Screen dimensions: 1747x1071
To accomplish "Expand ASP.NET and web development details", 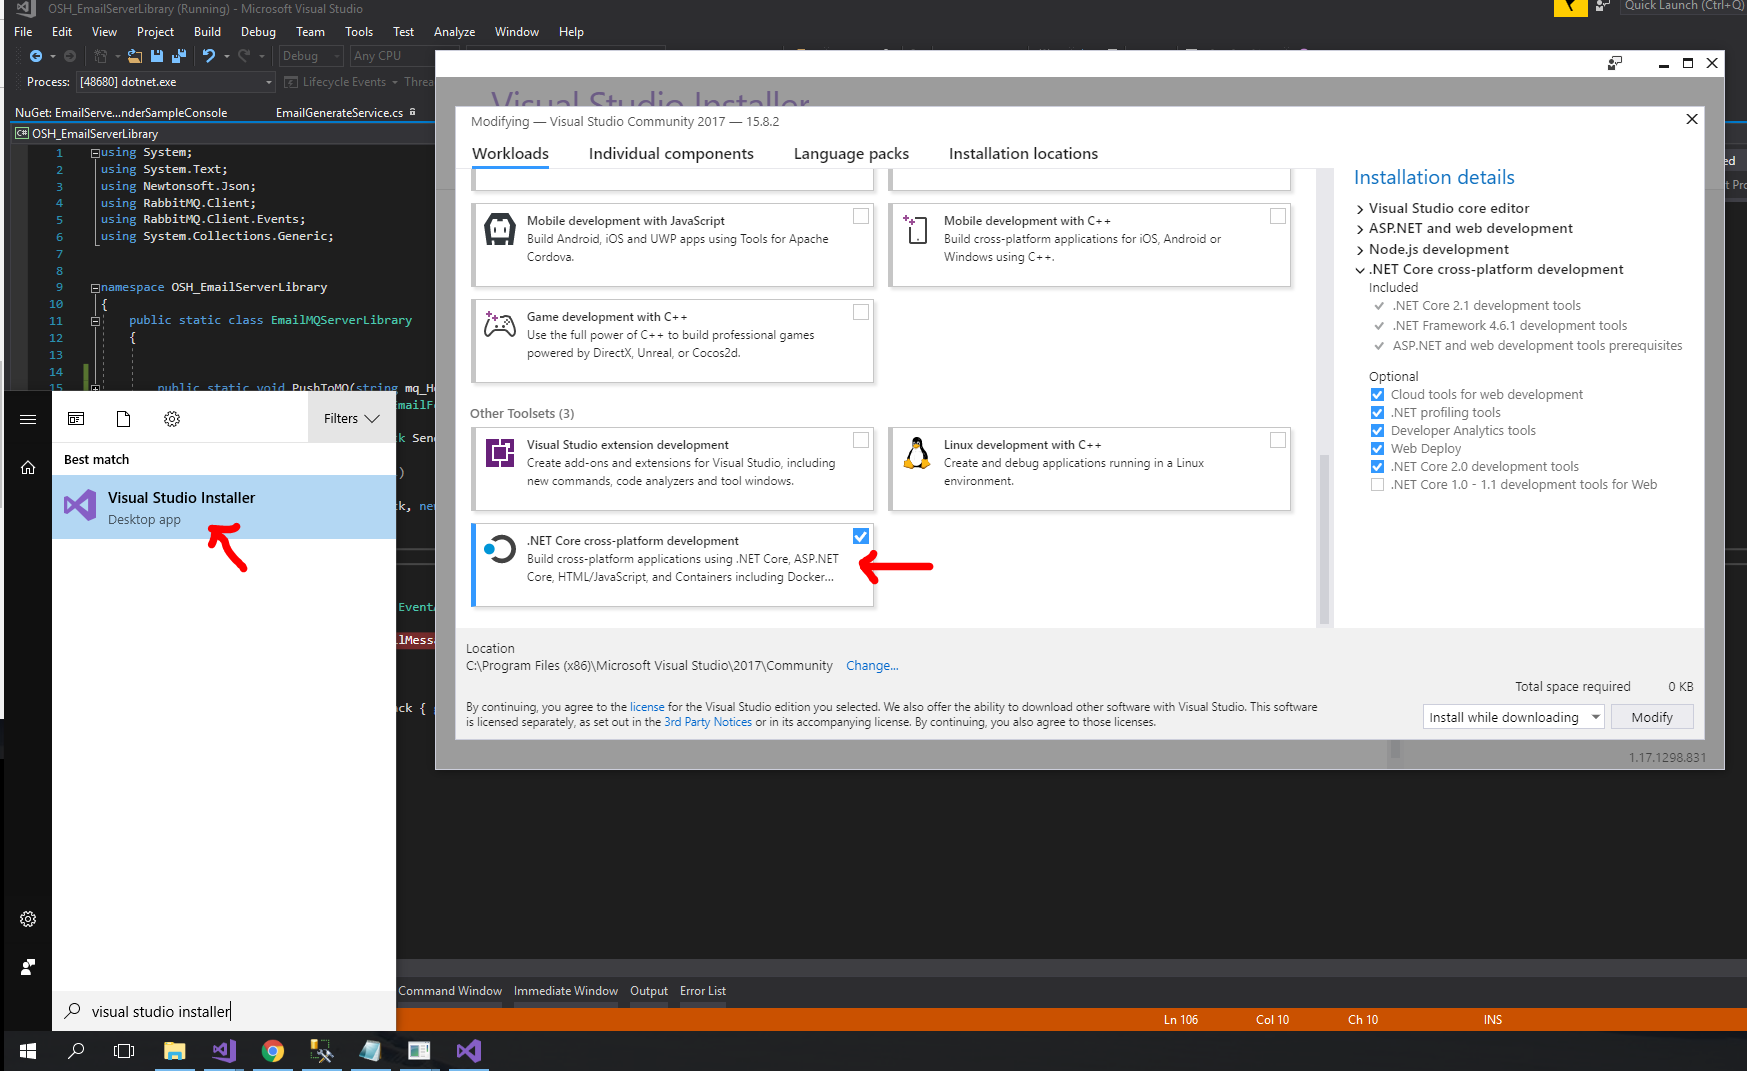I will (x=1360, y=229).
